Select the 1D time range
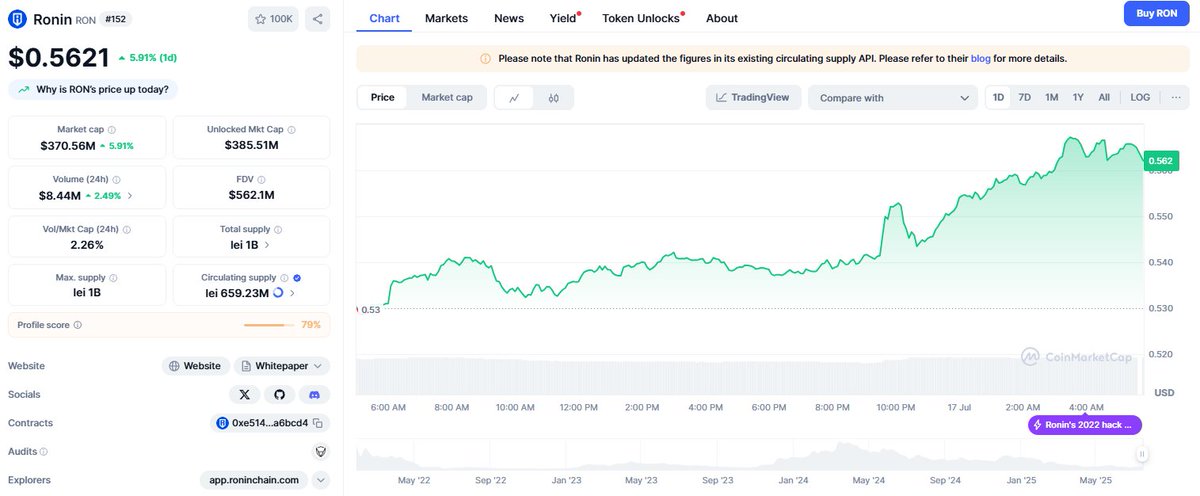The image size is (1200, 496). tap(998, 97)
